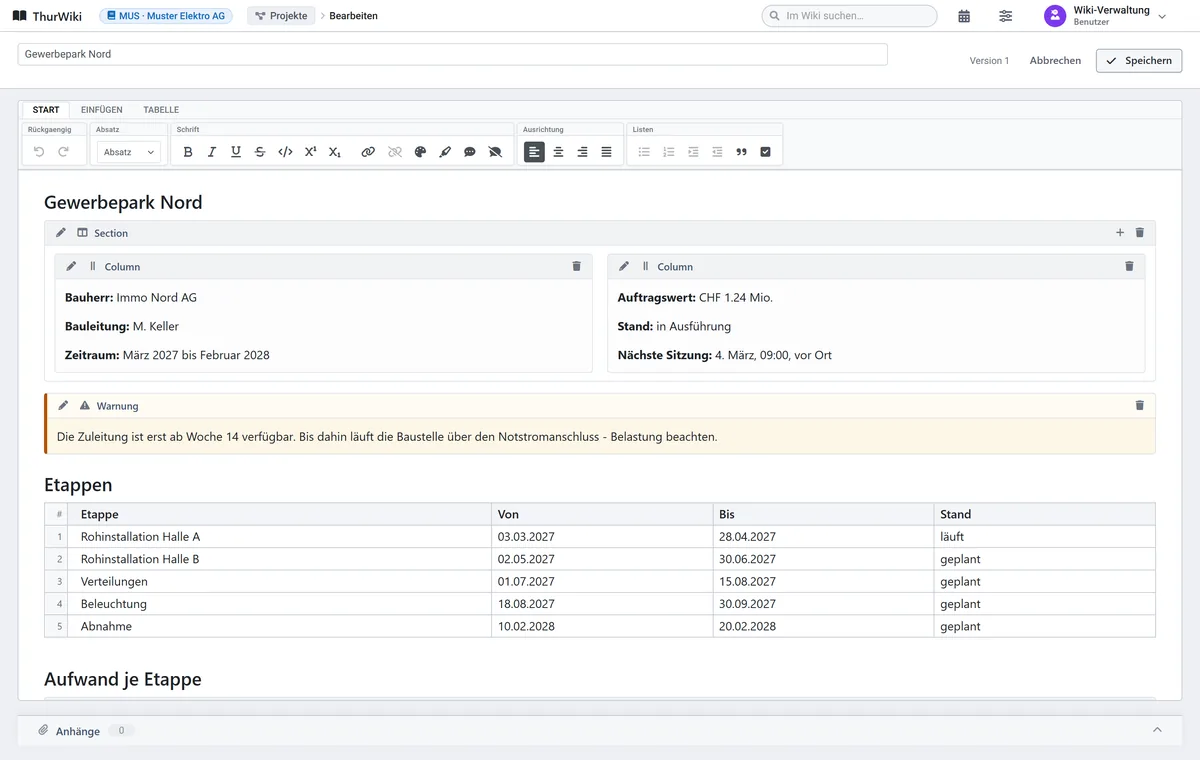This screenshot has width=1200, height=760.
Task: Insert a checklist
Action: pyautogui.click(x=766, y=152)
